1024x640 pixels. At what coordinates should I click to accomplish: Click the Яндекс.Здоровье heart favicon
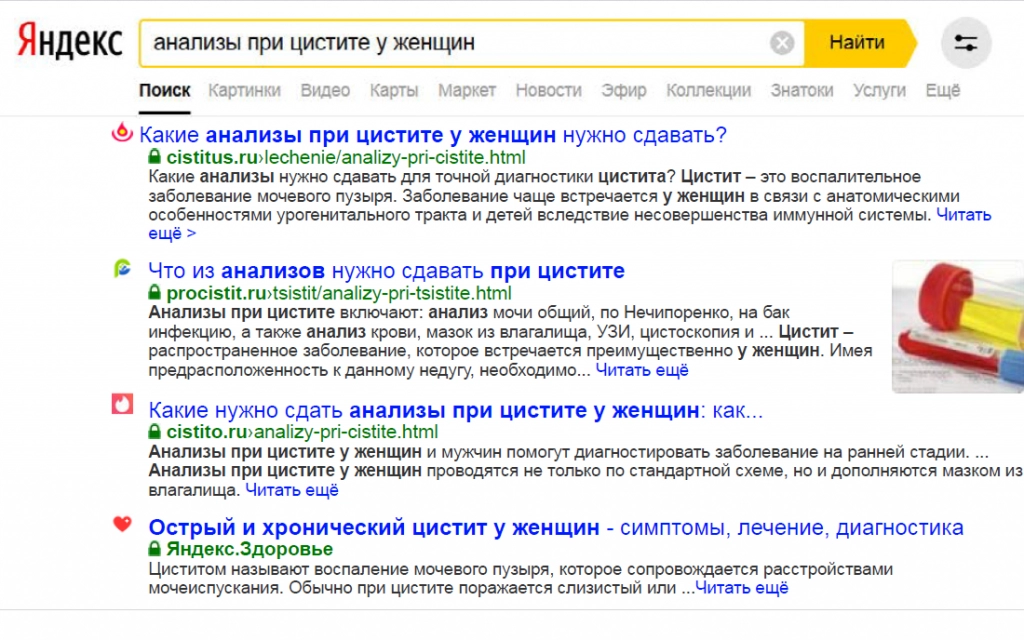pos(122,523)
